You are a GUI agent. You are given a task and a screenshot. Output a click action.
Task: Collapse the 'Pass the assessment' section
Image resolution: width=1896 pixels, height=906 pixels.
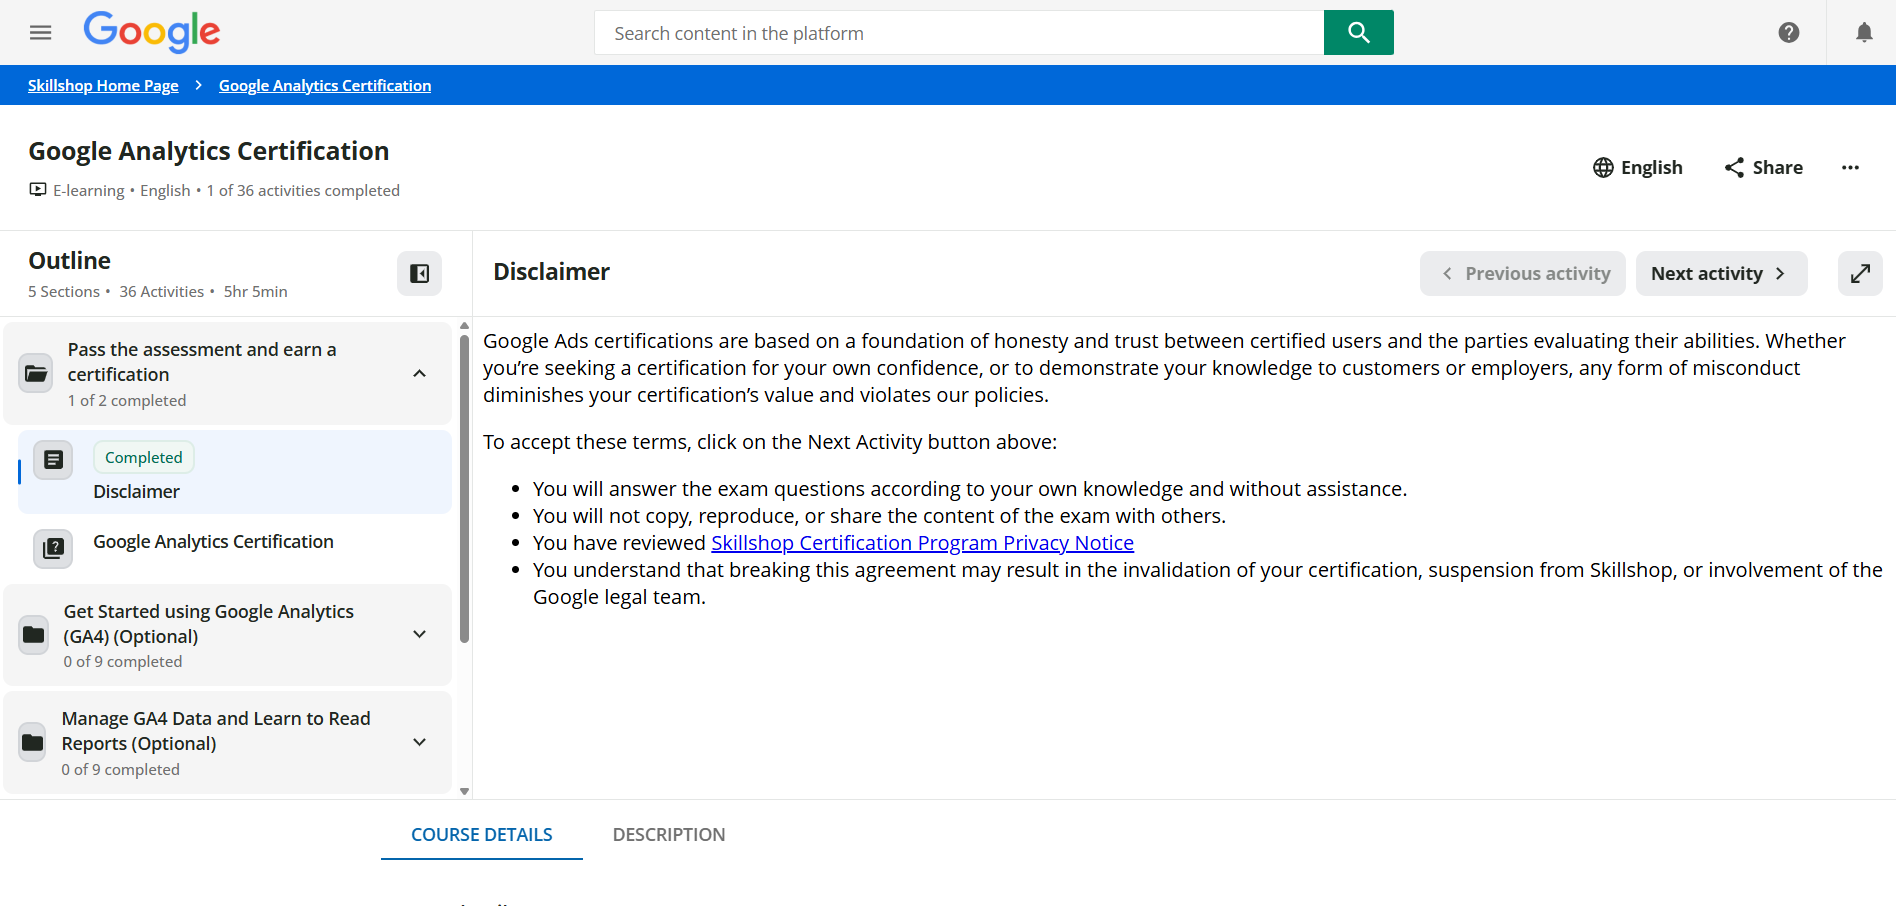coord(420,374)
